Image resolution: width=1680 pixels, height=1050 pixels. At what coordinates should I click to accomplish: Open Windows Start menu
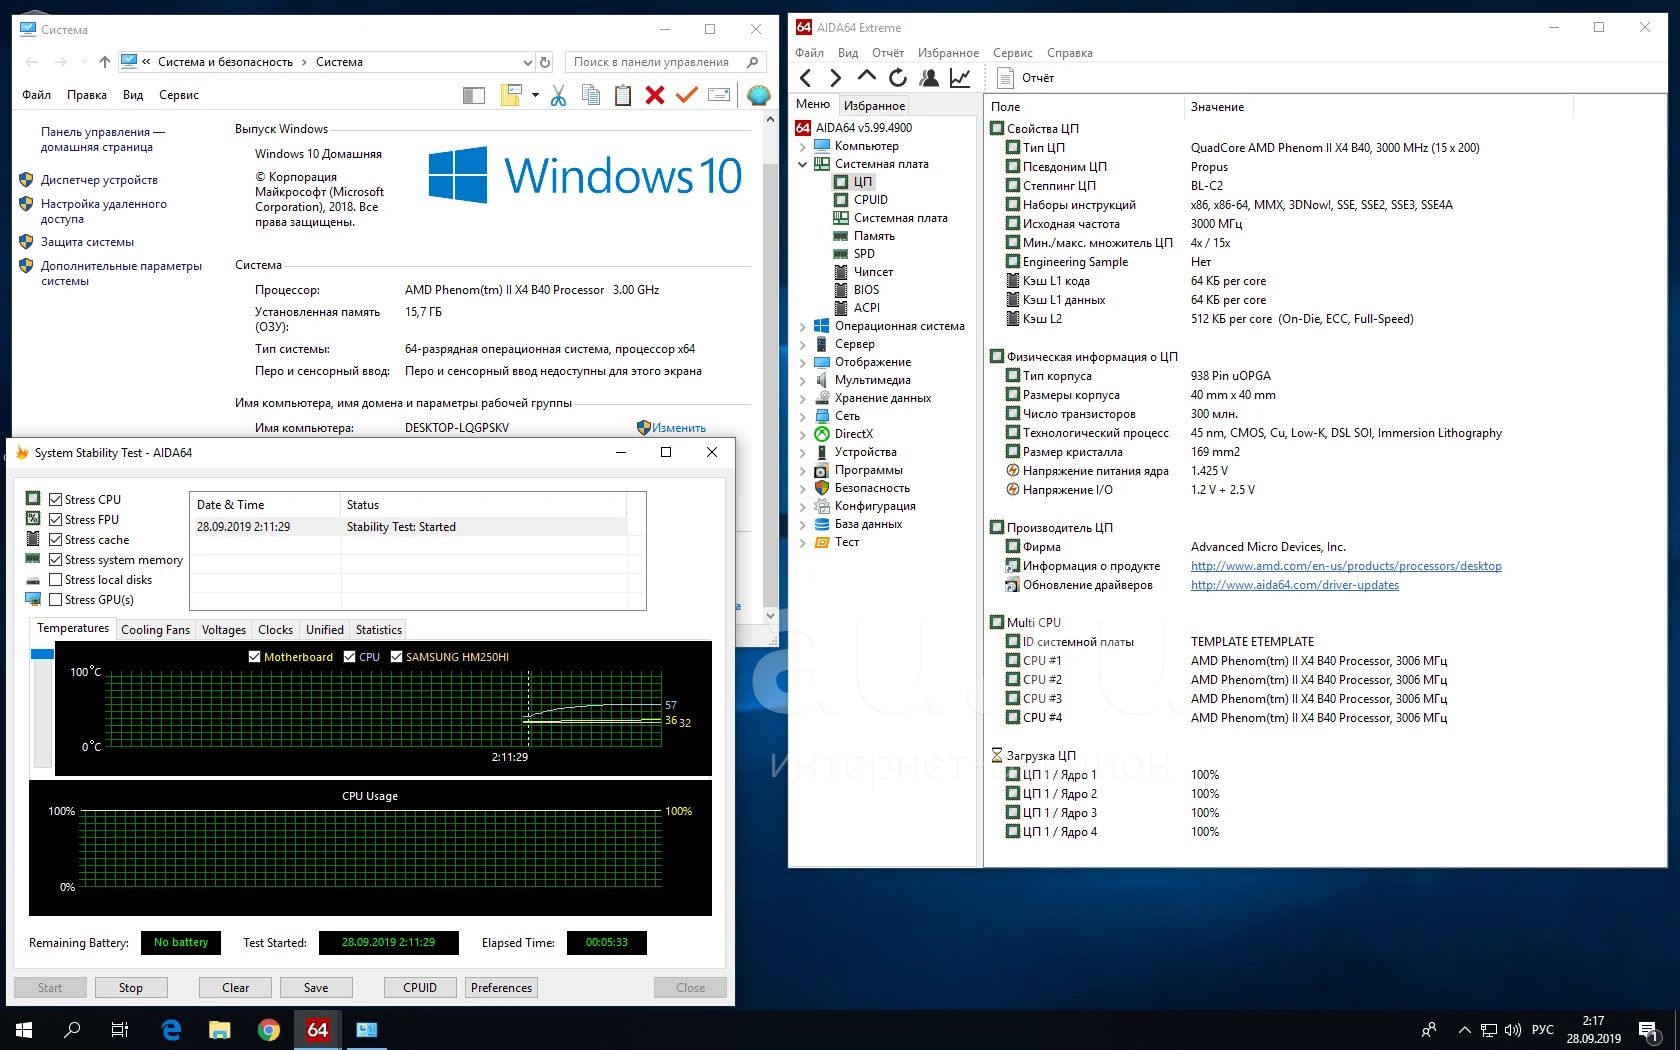click(24, 1030)
